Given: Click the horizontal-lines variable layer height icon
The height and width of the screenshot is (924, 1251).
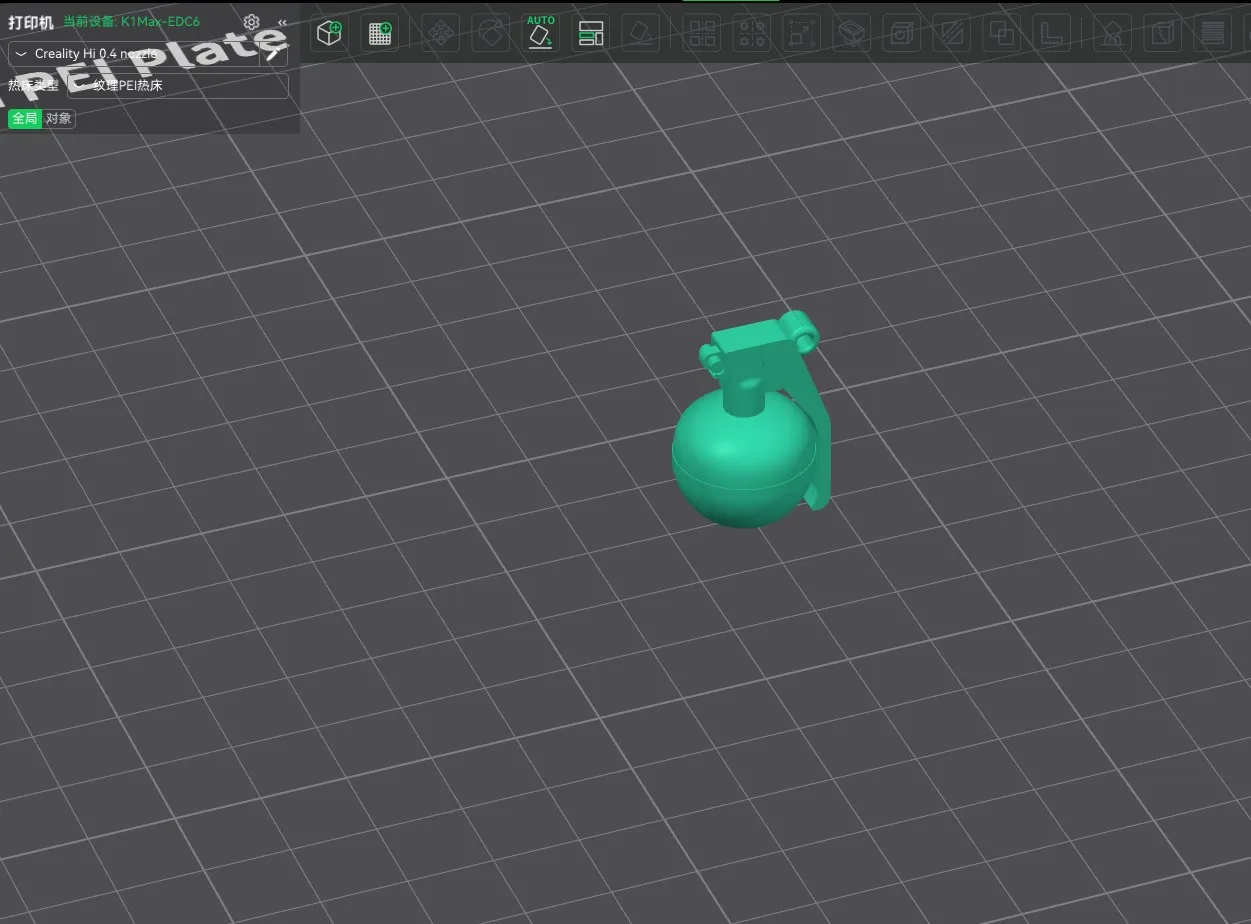Looking at the screenshot, I should tap(1213, 33).
